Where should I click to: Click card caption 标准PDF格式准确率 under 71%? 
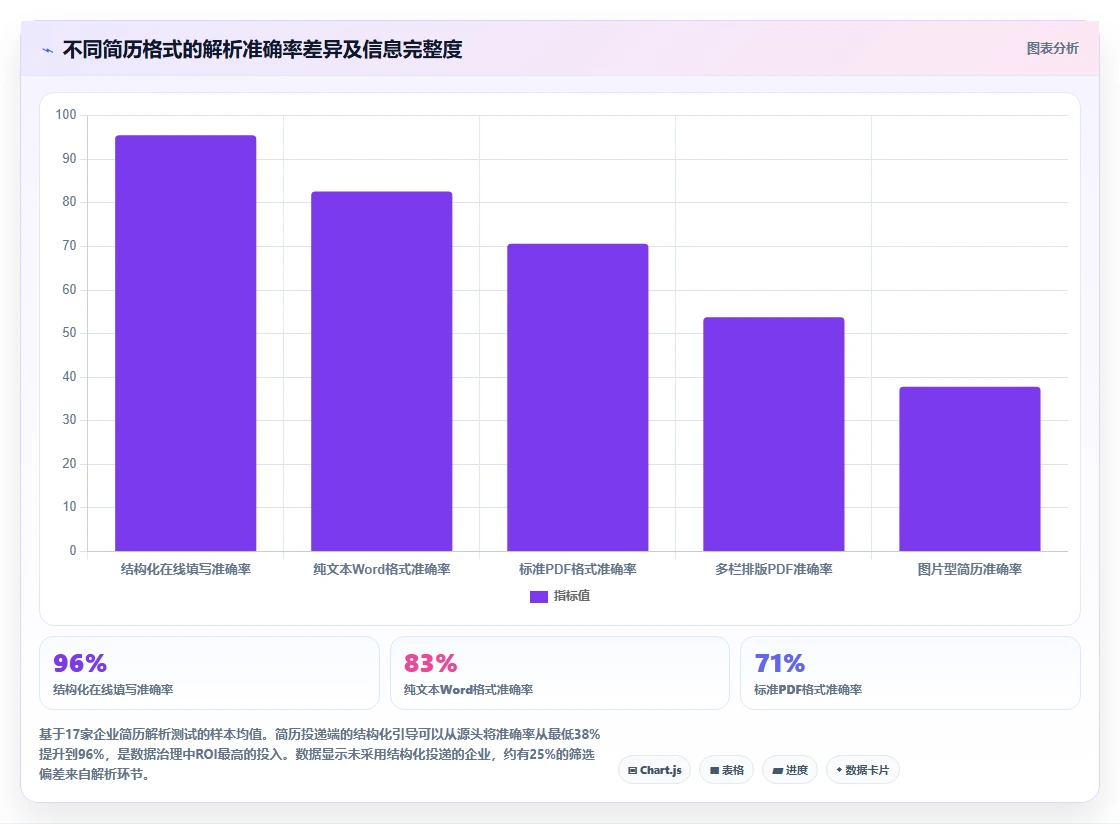pyautogui.click(x=808, y=690)
